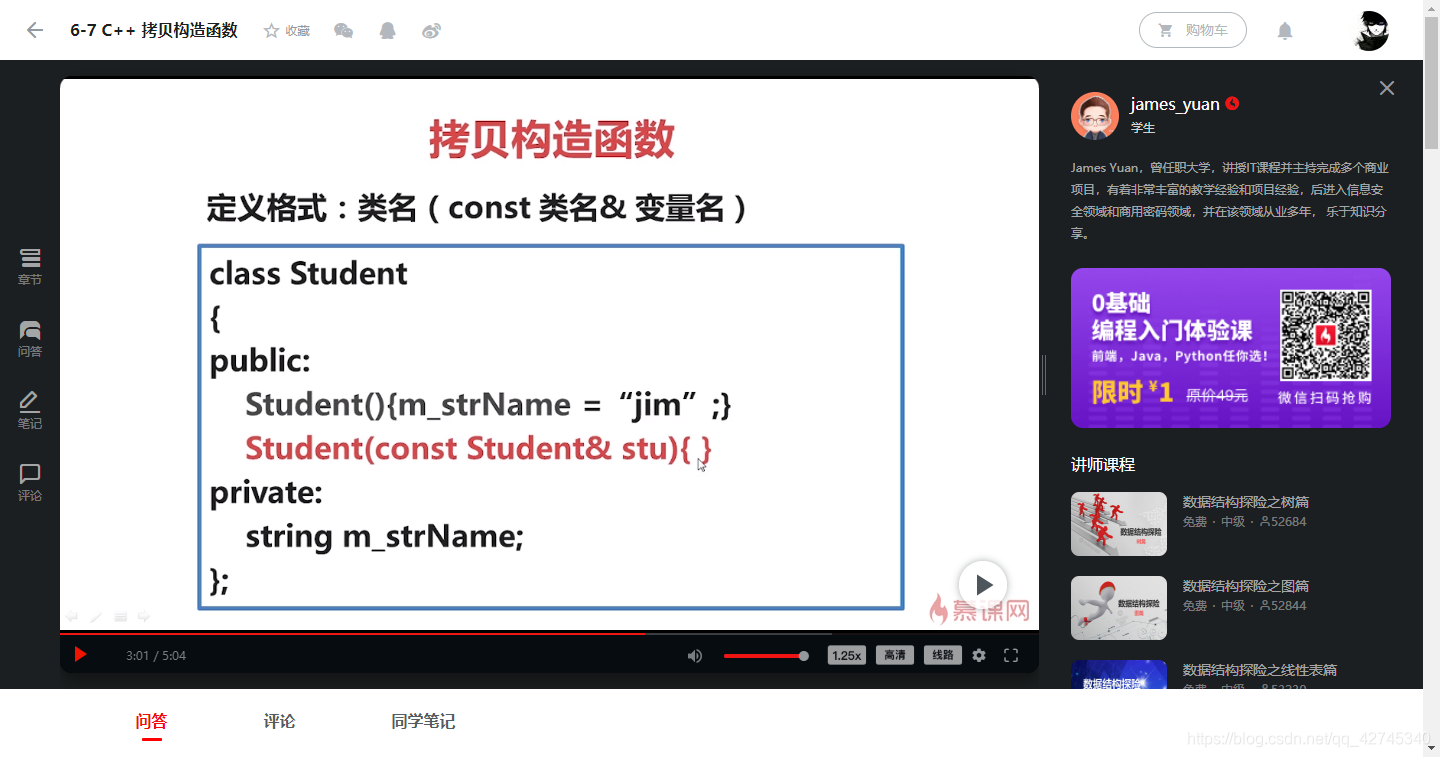1440x757 pixels.
Task: Click the 学生 label under instructor name
Action: click(1143, 128)
